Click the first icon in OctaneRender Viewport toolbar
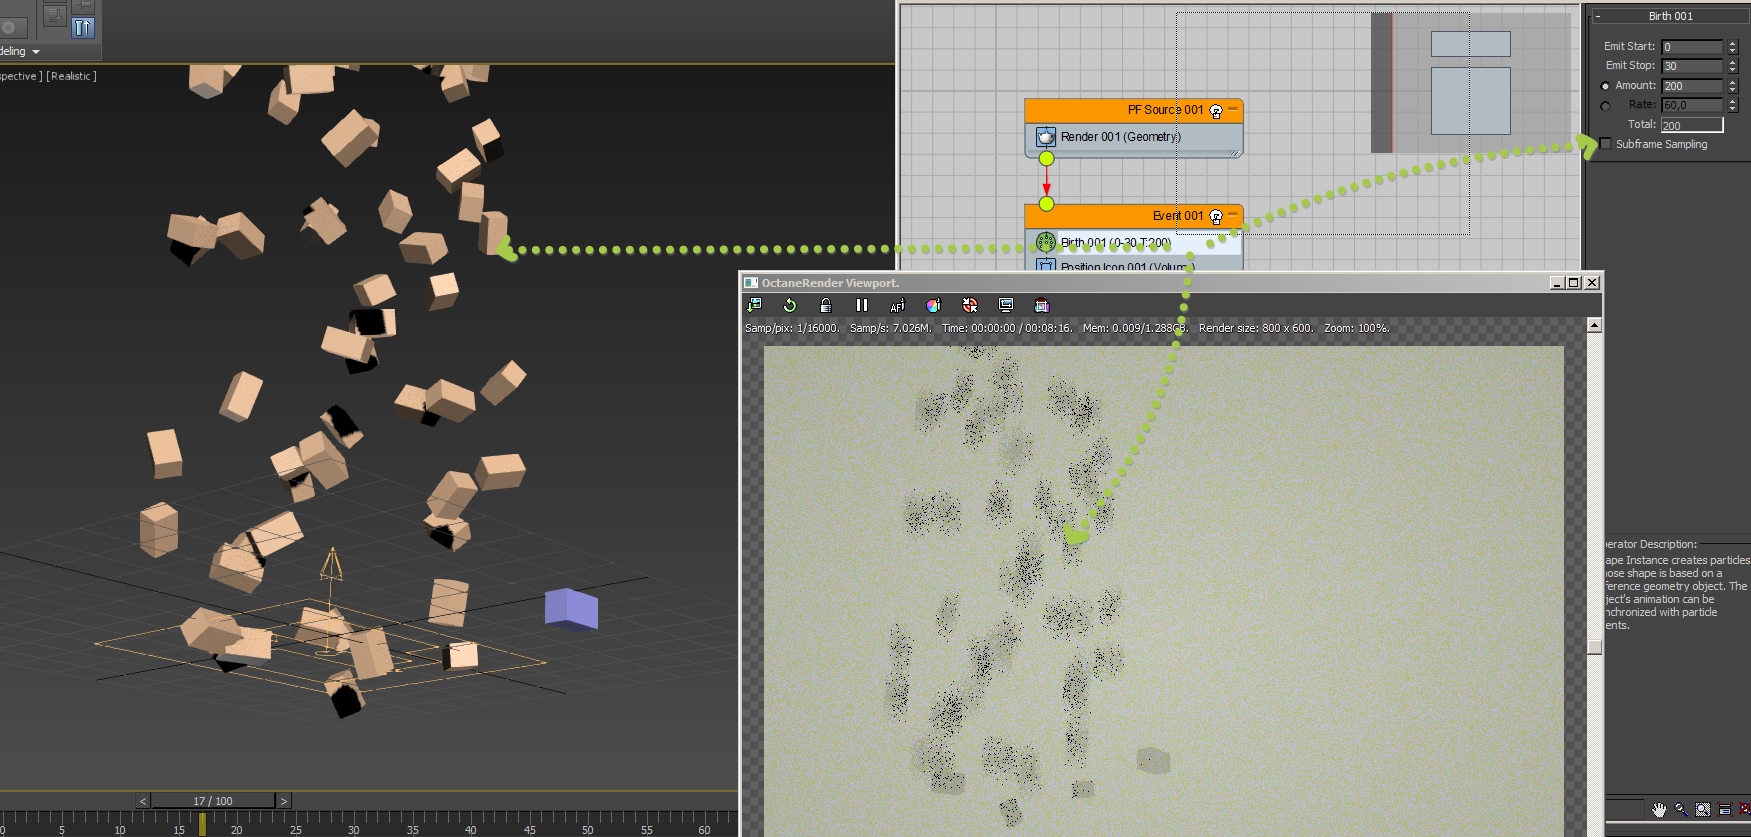 (x=754, y=305)
